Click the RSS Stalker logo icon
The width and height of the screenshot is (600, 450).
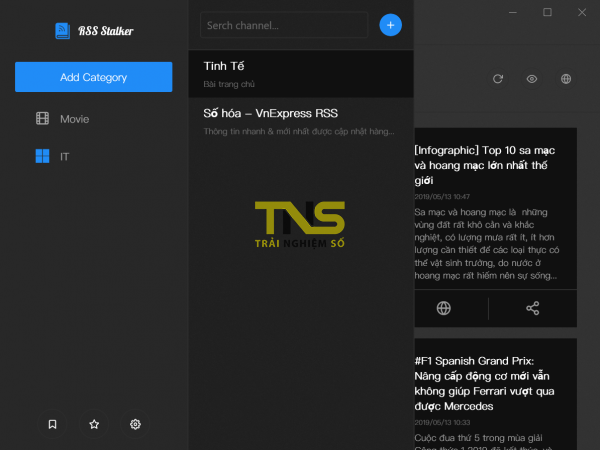click(x=62, y=31)
